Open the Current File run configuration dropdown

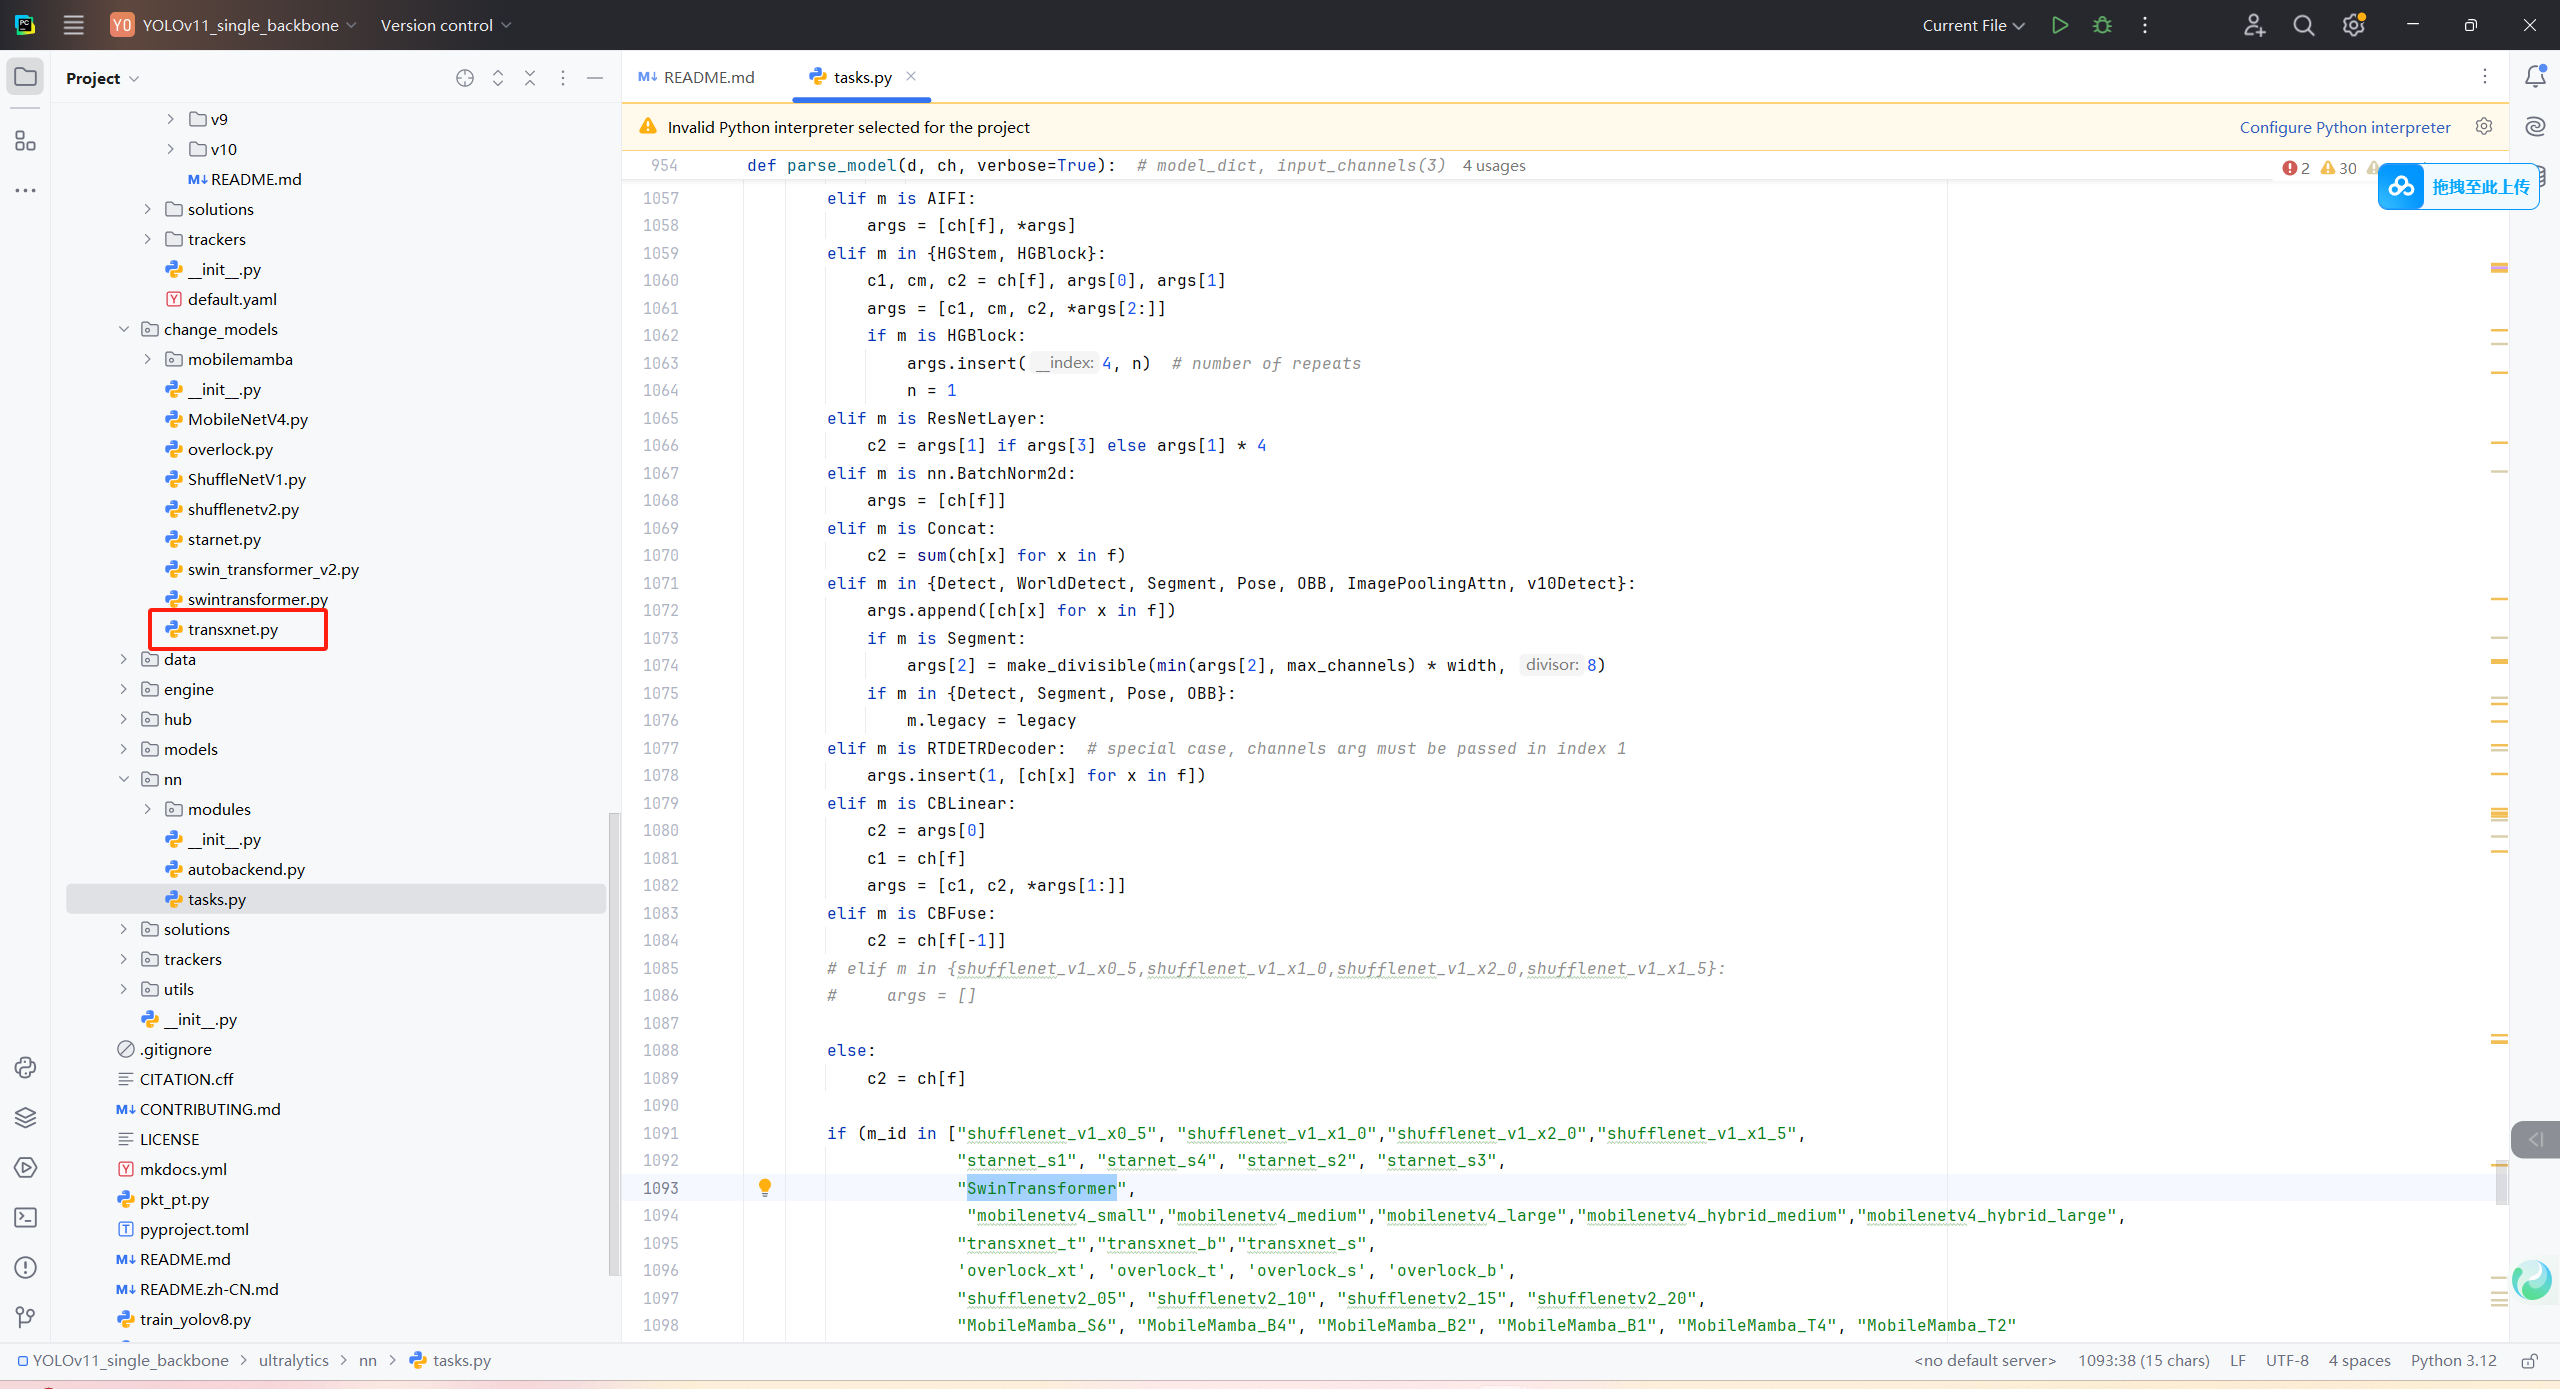coord(1972,25)
